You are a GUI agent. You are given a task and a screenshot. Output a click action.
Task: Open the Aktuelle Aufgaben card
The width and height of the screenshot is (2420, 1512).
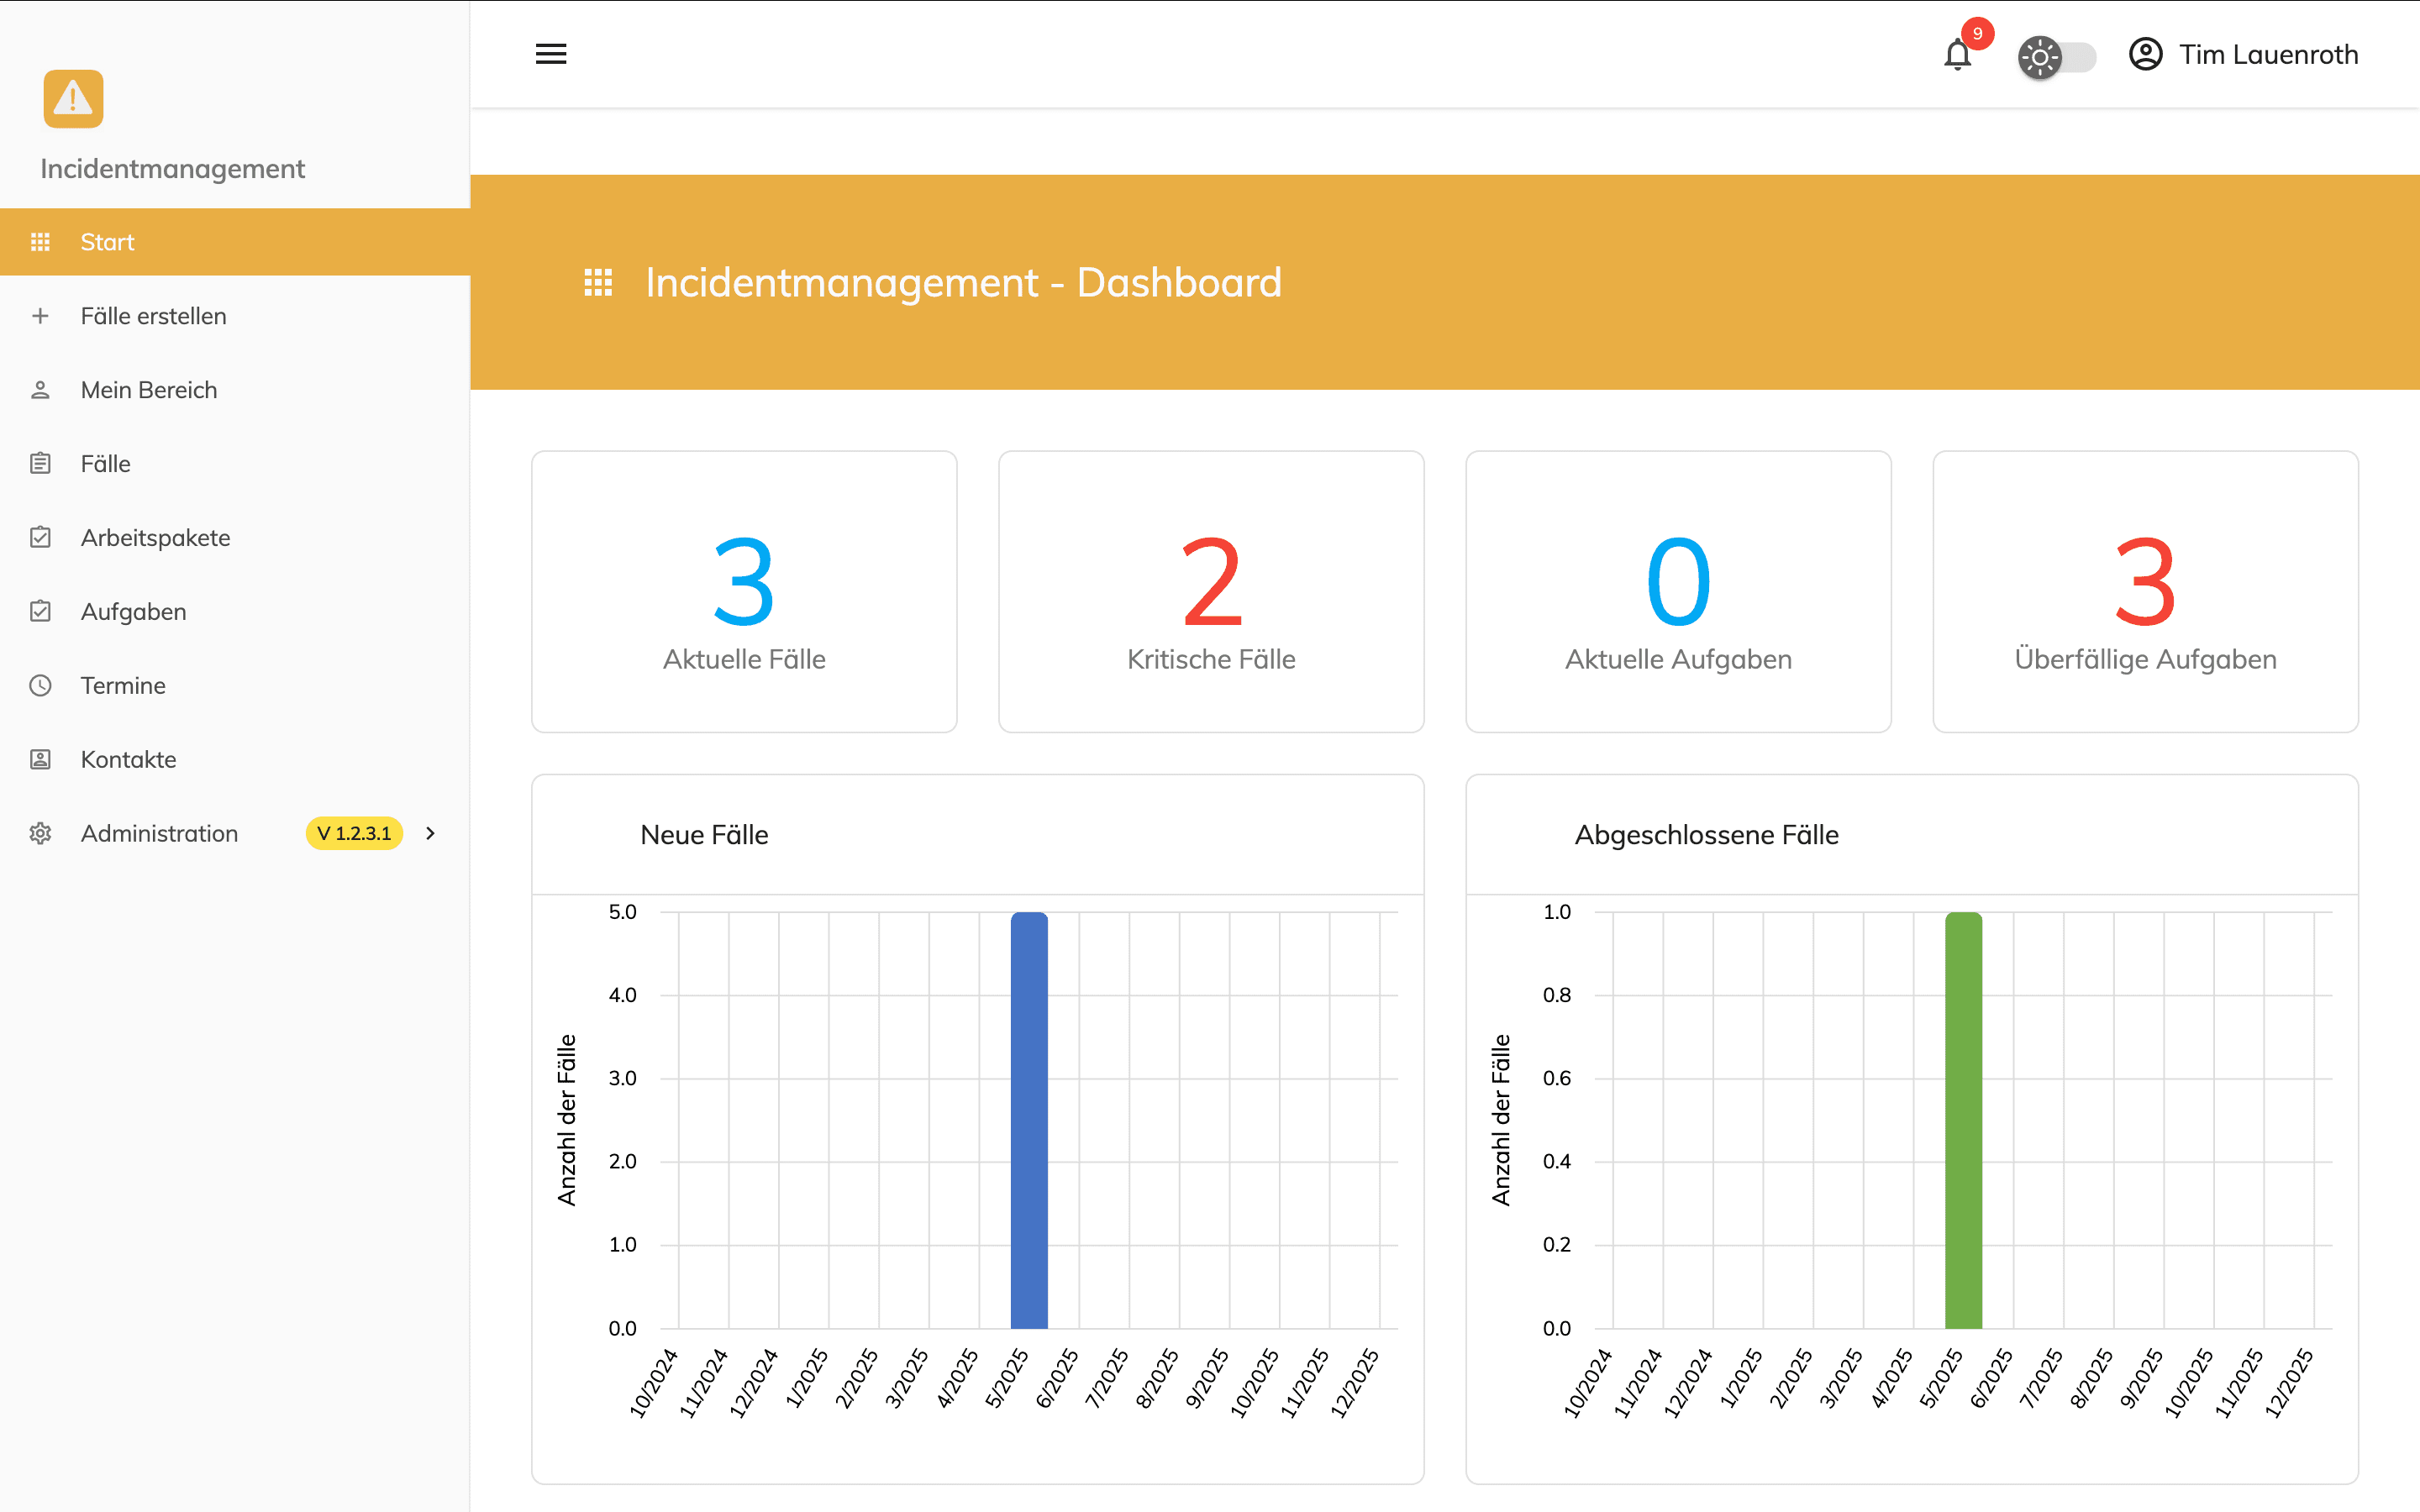pyautogui.click(x=1678, y=592)
